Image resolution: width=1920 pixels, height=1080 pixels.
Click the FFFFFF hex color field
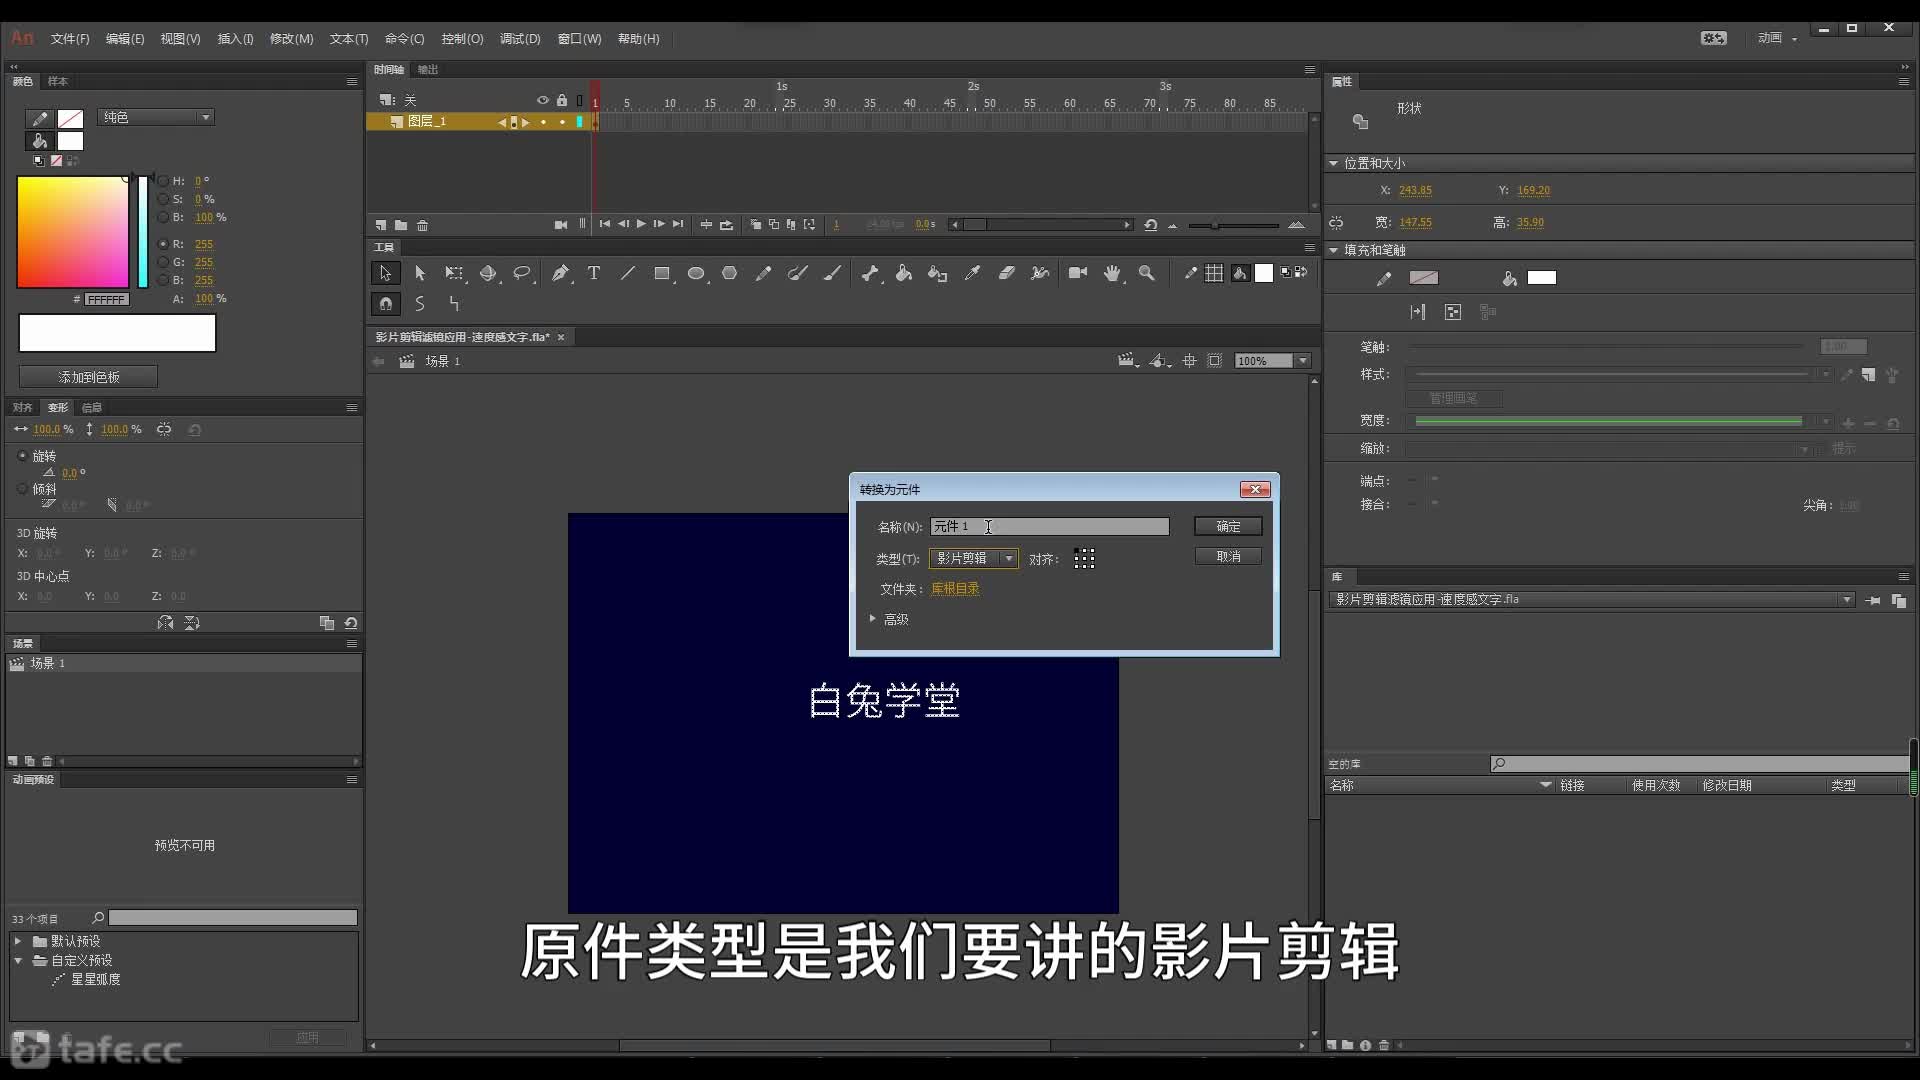coord(106,299)
